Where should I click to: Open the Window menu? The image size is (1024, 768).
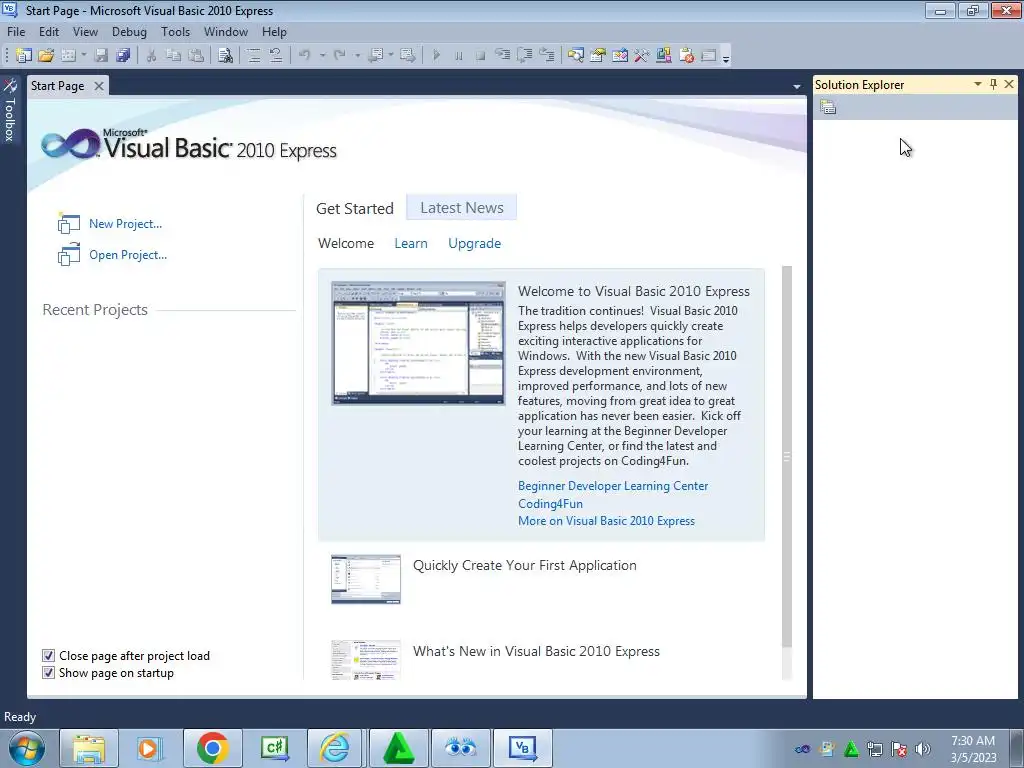pyautogui.click(x=226, y=31)
